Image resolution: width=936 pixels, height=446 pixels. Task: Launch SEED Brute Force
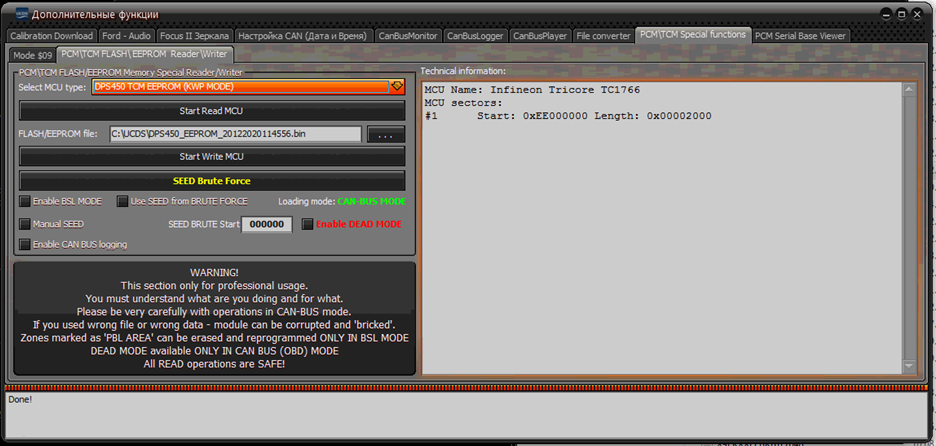click(x=213, y=181)
